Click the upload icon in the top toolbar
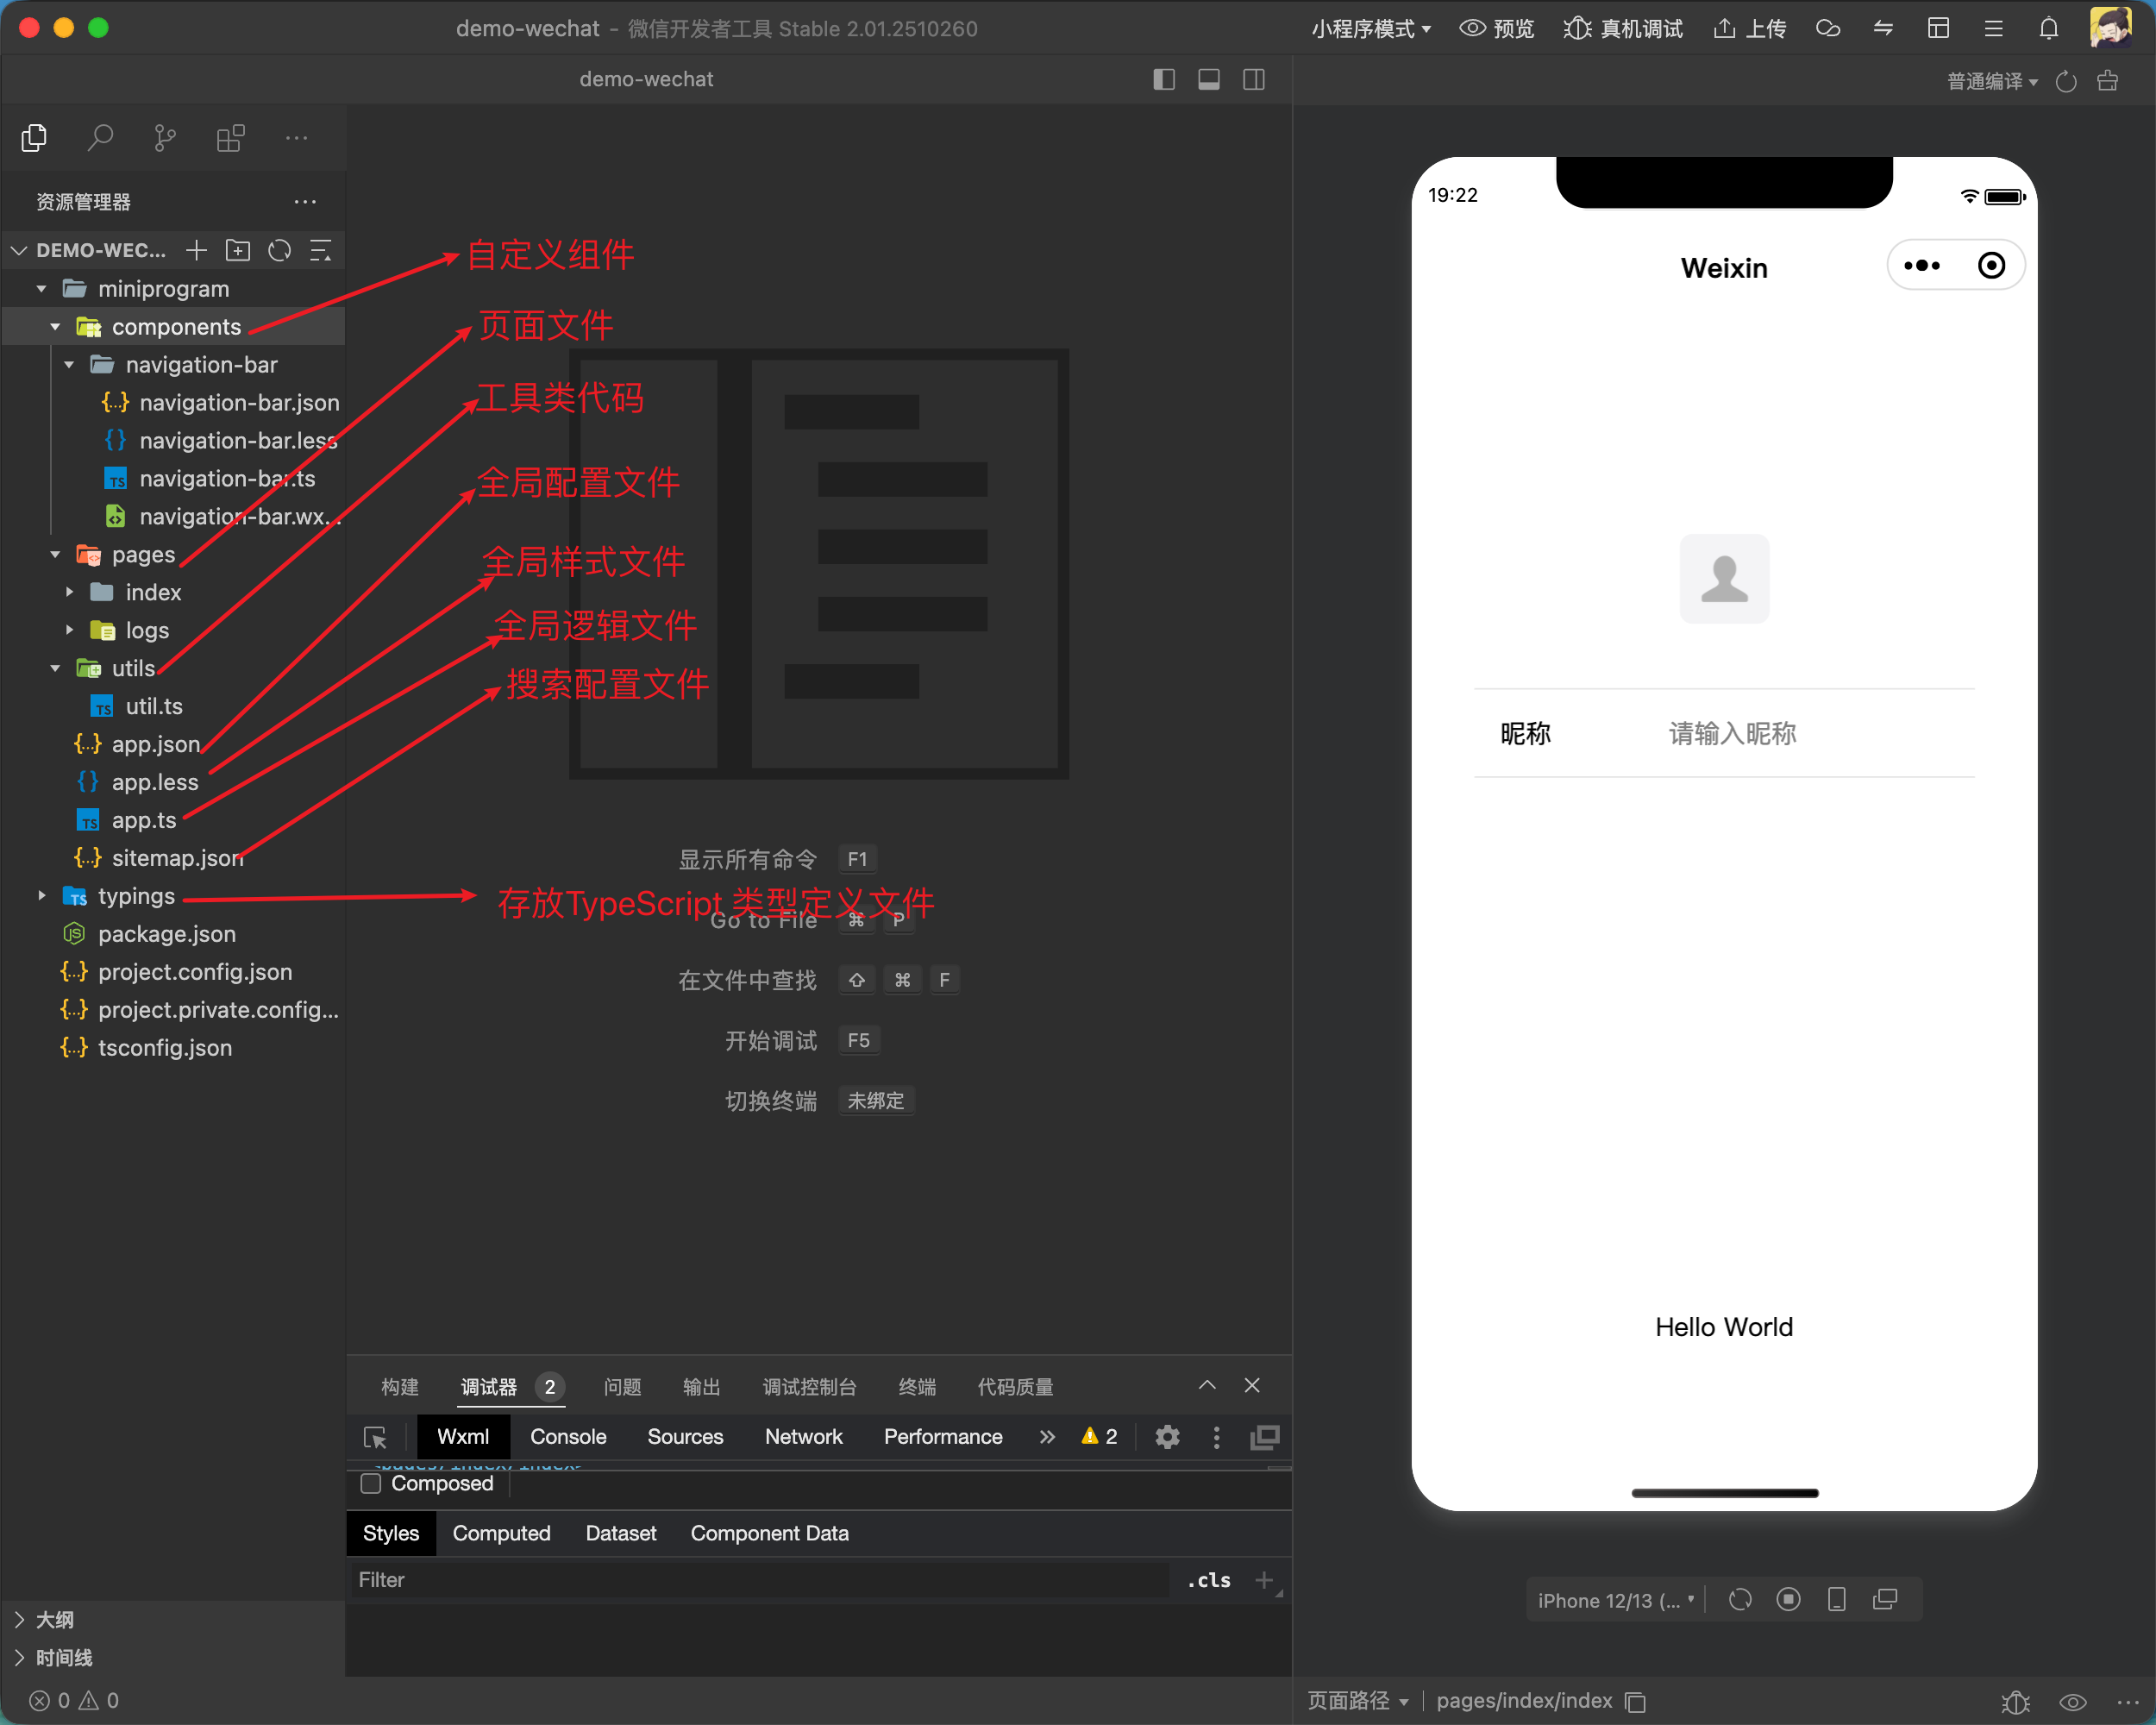The height and width of the screenshot is (1725, 2156). (1724, 28)
